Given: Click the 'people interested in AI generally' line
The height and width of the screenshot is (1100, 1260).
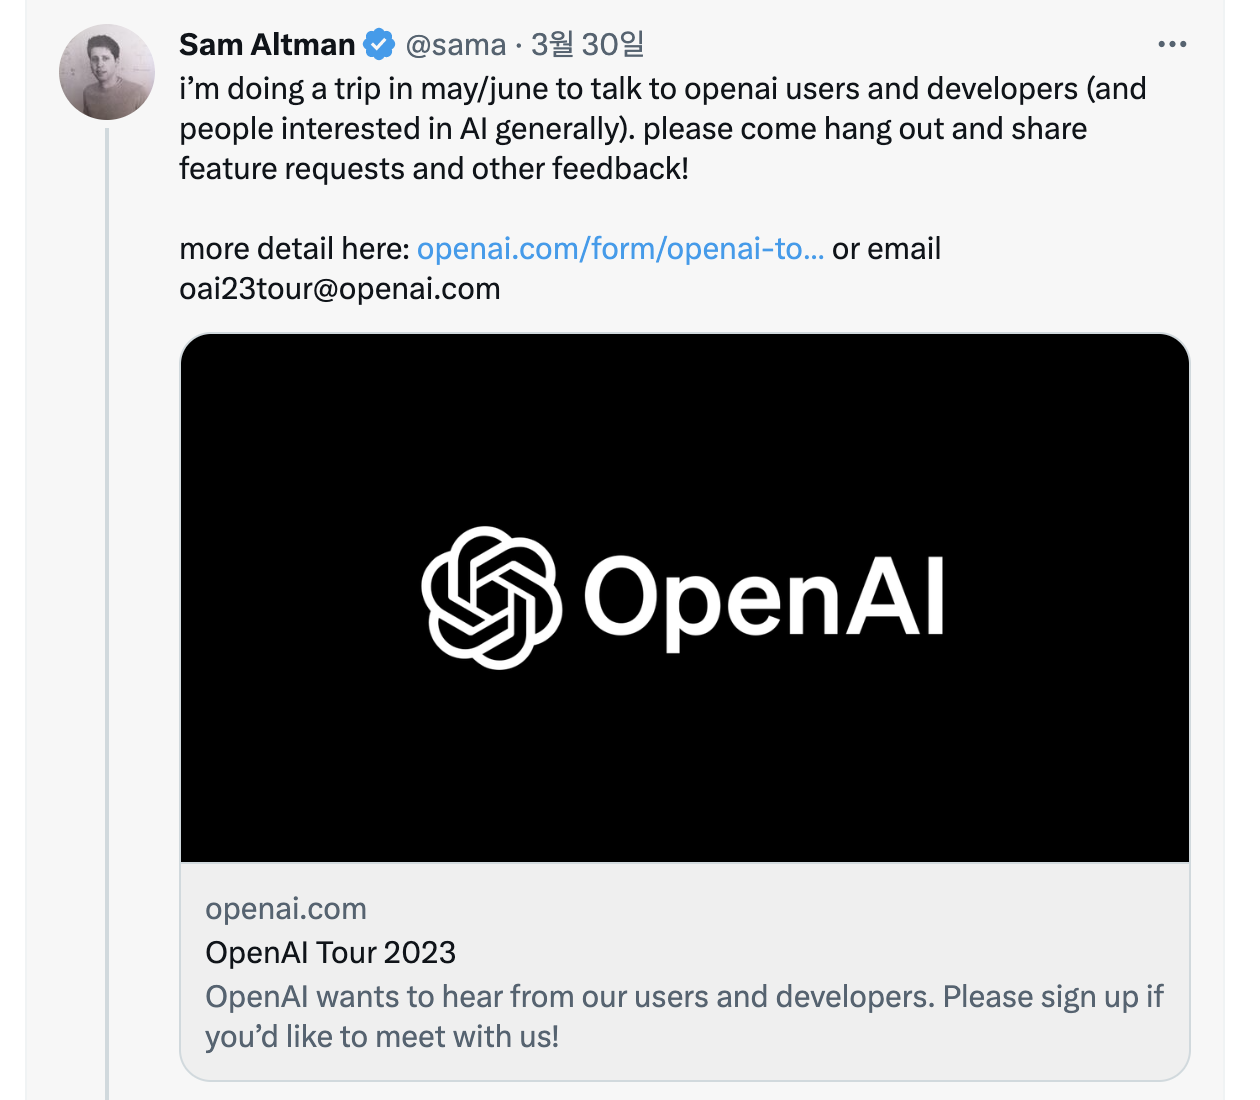Looking at the screenshot, I should point(632,129).
